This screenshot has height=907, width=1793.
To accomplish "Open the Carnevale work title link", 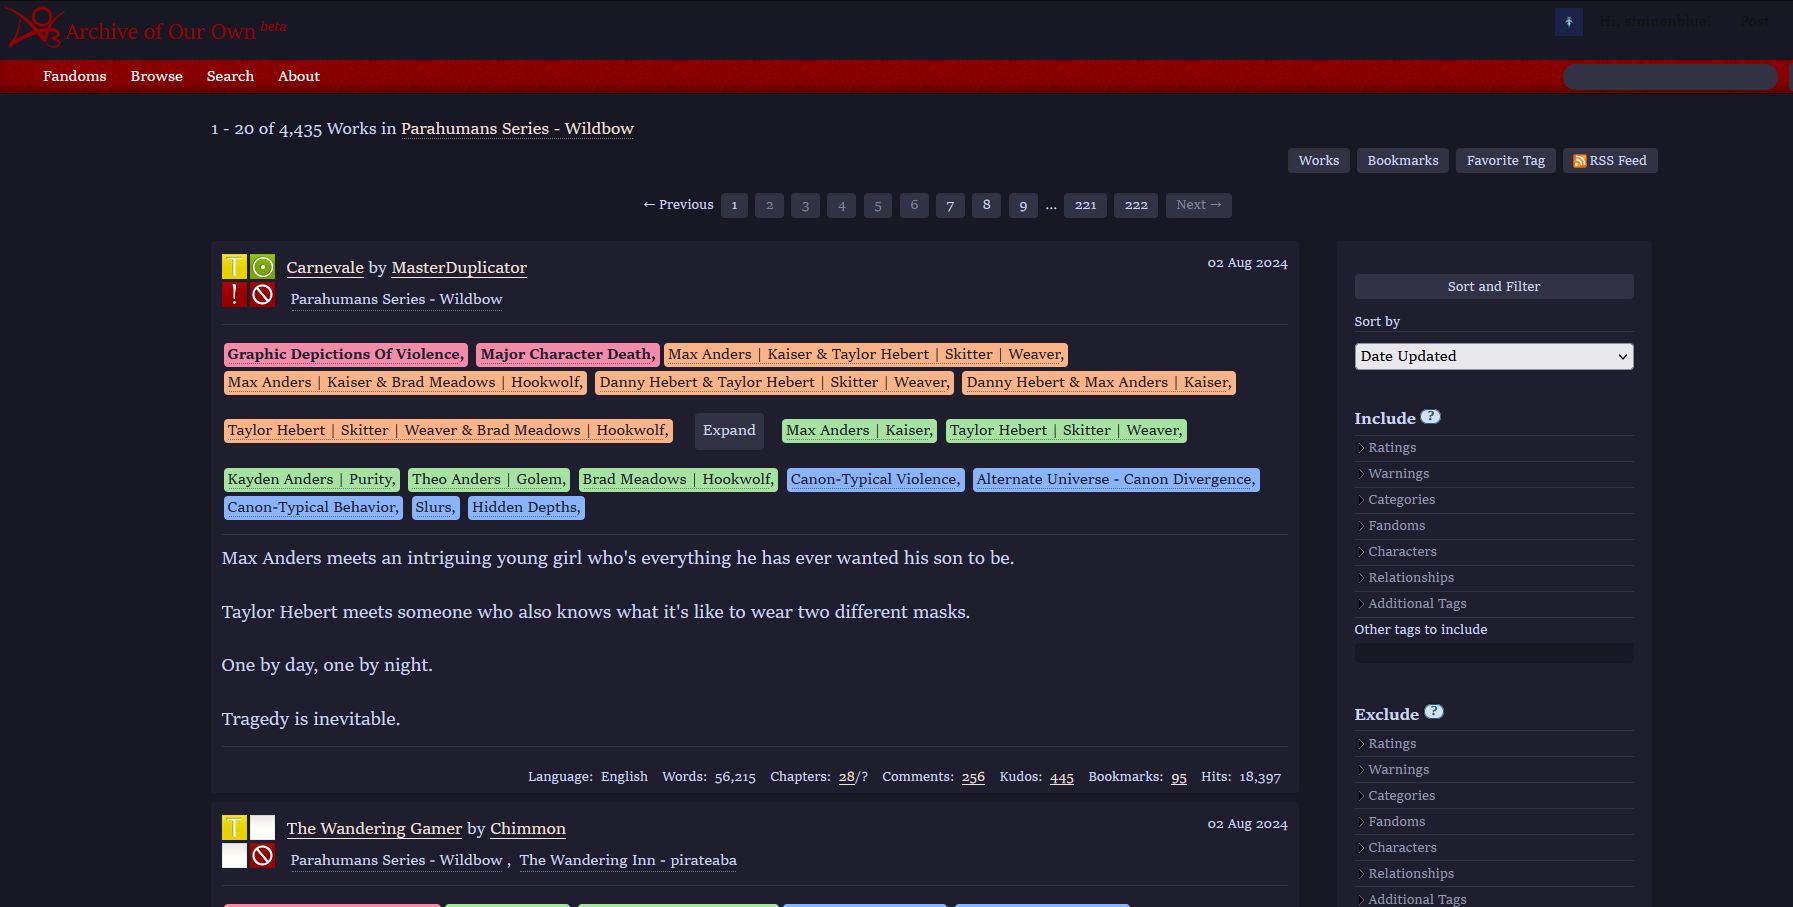I will point(325,268).
